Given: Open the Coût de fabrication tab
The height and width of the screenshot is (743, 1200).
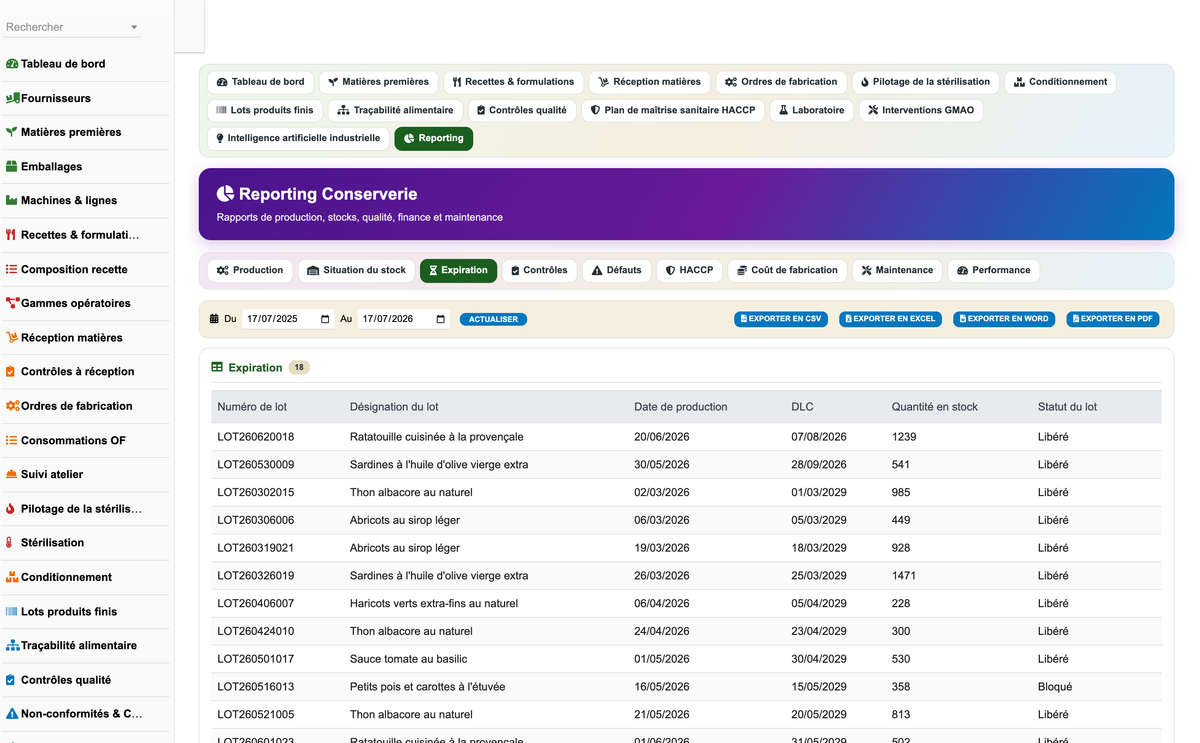Looking at the screenshot, I should pyautogui.click(x=787, y=270).
